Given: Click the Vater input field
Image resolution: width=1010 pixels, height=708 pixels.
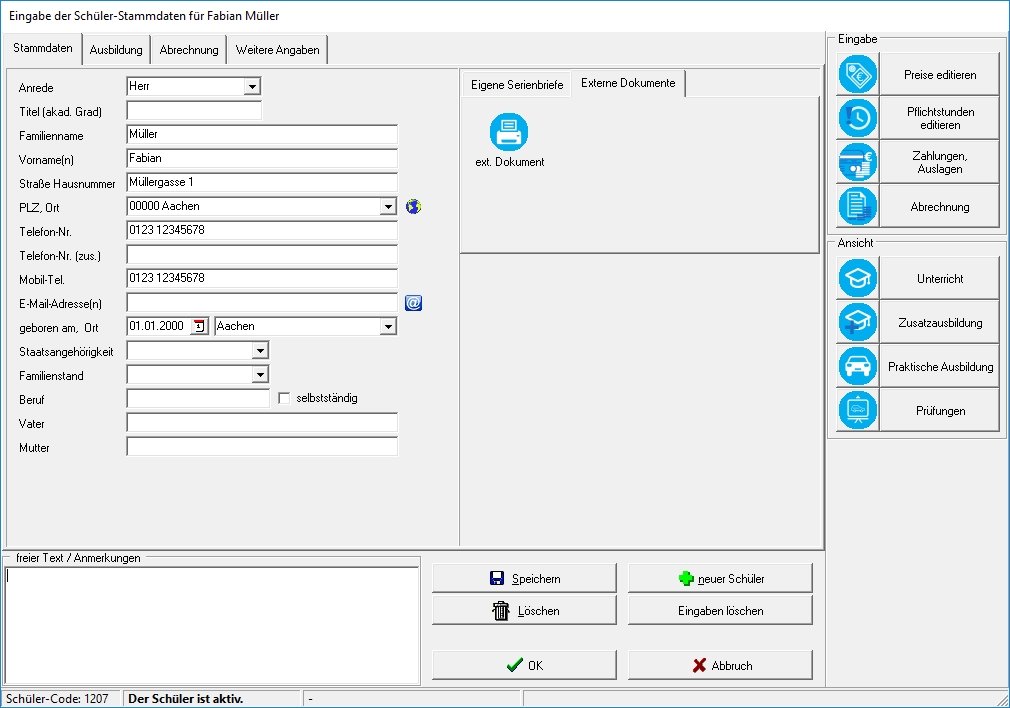Looking at the screenshot, I should coord(262,423).
